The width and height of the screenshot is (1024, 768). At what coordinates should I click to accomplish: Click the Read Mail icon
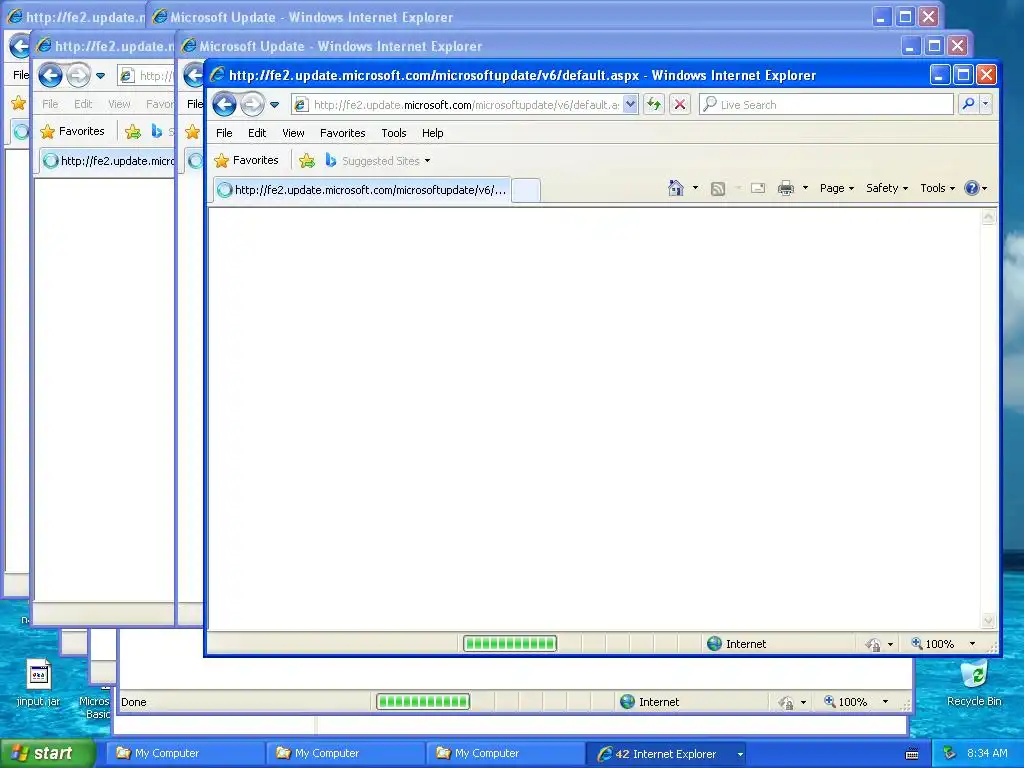758,189
